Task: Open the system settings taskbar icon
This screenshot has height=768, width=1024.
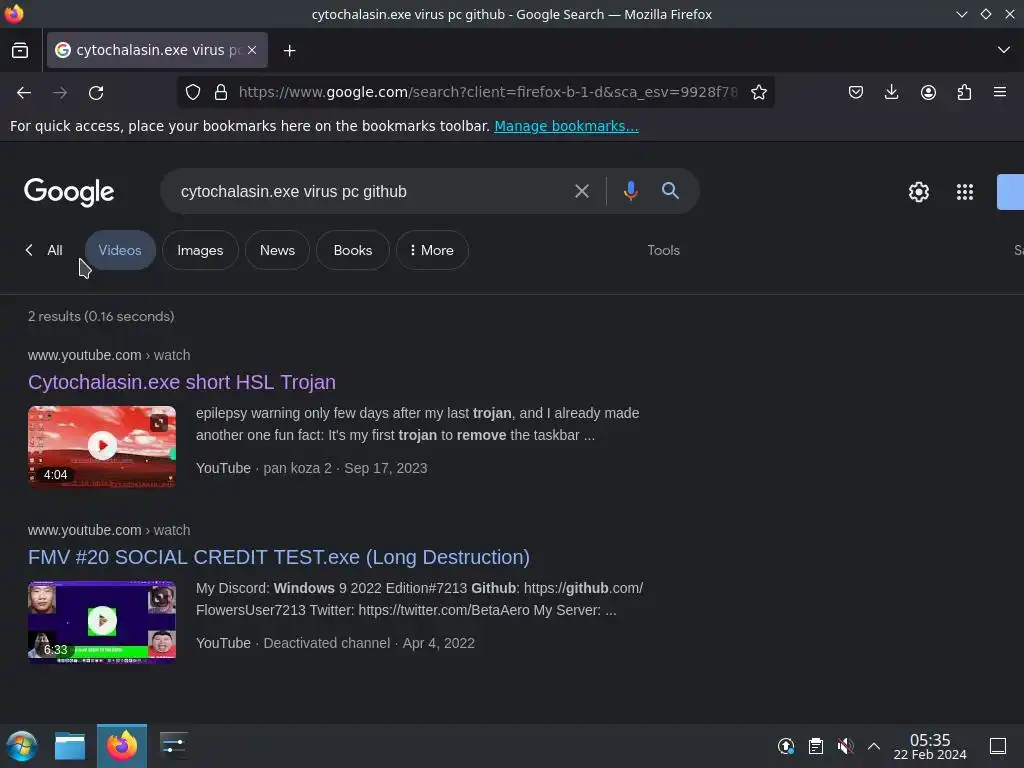Action: 174,746
